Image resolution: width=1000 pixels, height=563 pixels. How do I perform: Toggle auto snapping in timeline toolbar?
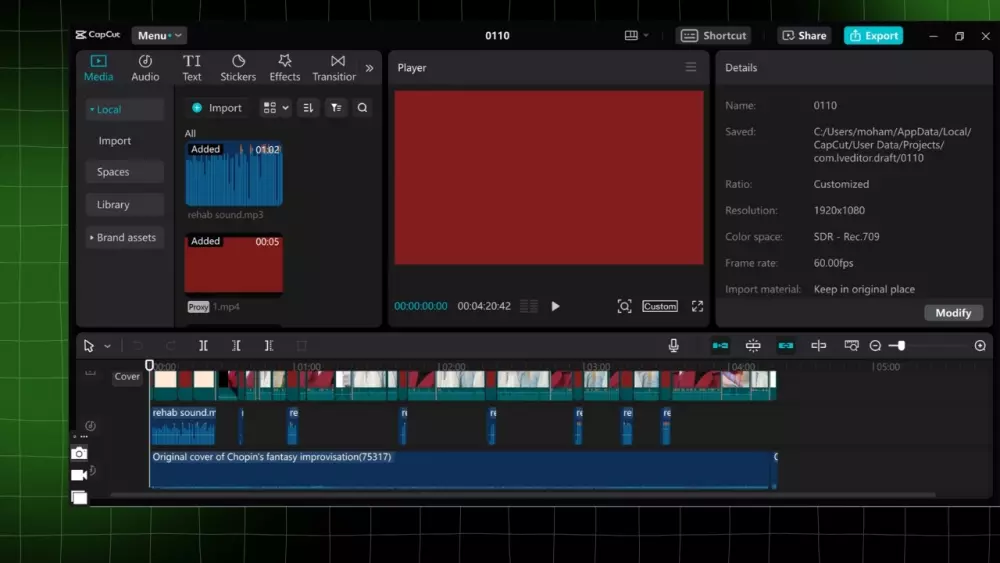pyautogui.click(x=753, y=345)
